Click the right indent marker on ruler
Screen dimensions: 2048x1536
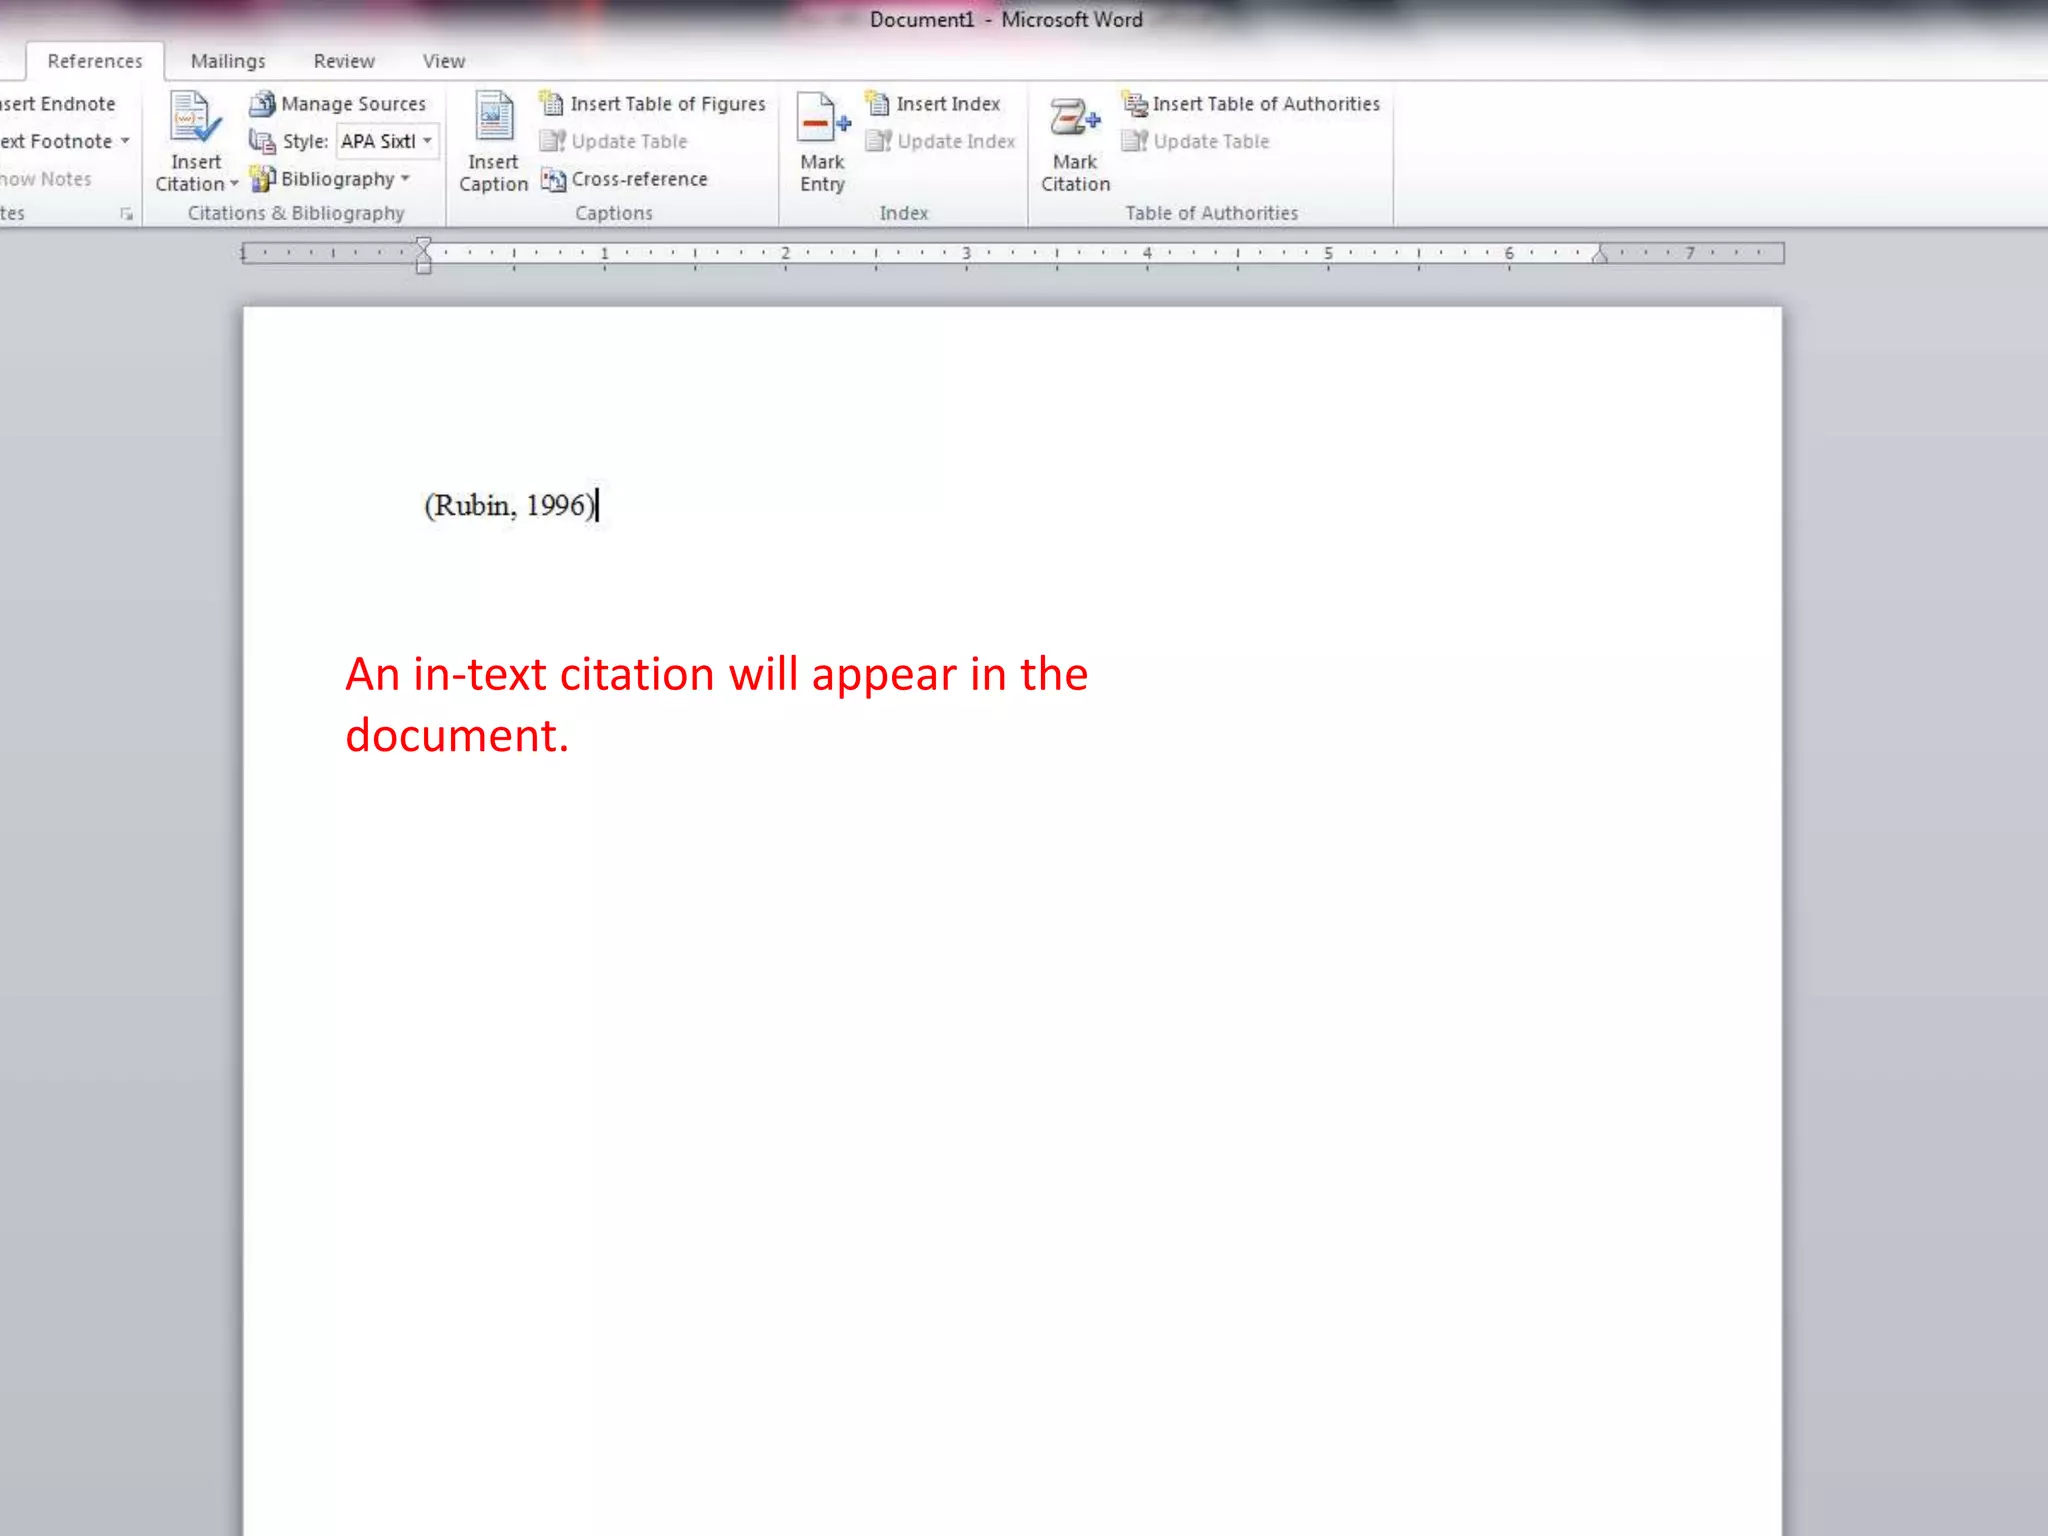tap(1599, 256)
